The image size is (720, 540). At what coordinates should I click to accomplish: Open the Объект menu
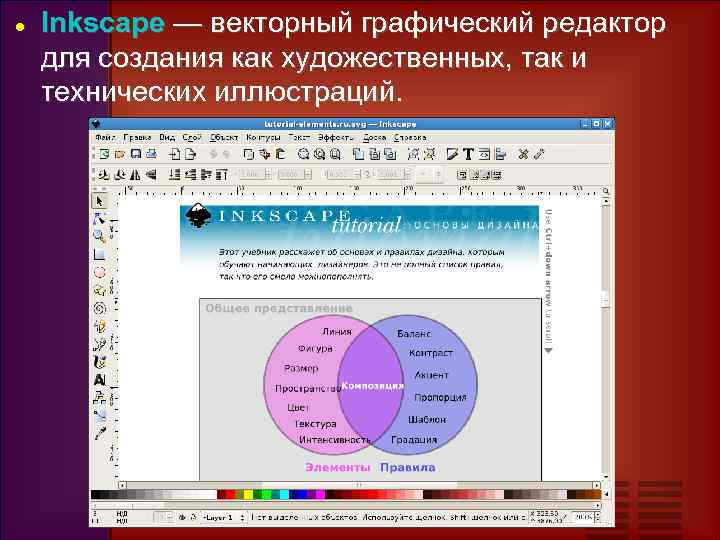pyautogui.click(x=224, y=137)
